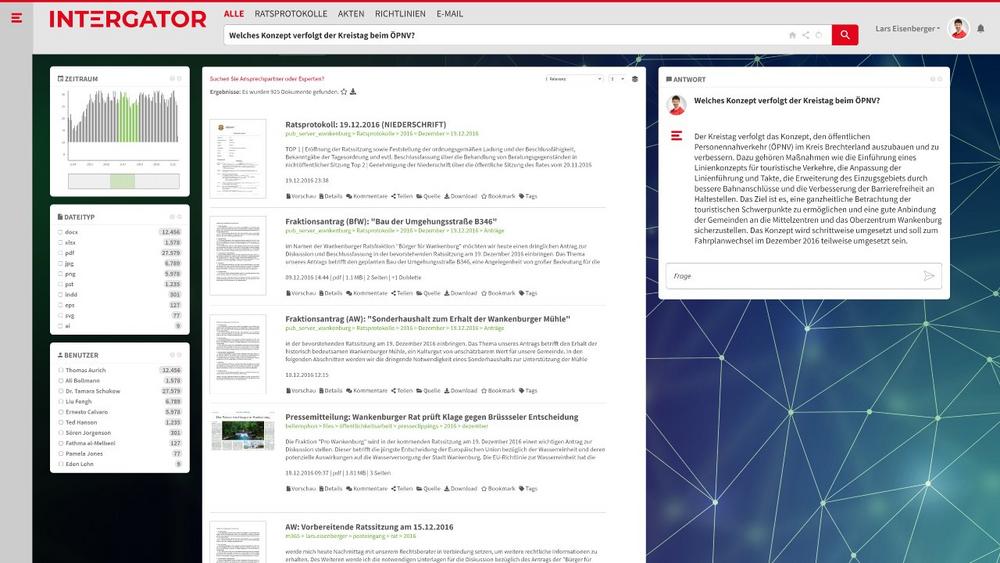Switch to the ALLE tab

coord(233,13)
